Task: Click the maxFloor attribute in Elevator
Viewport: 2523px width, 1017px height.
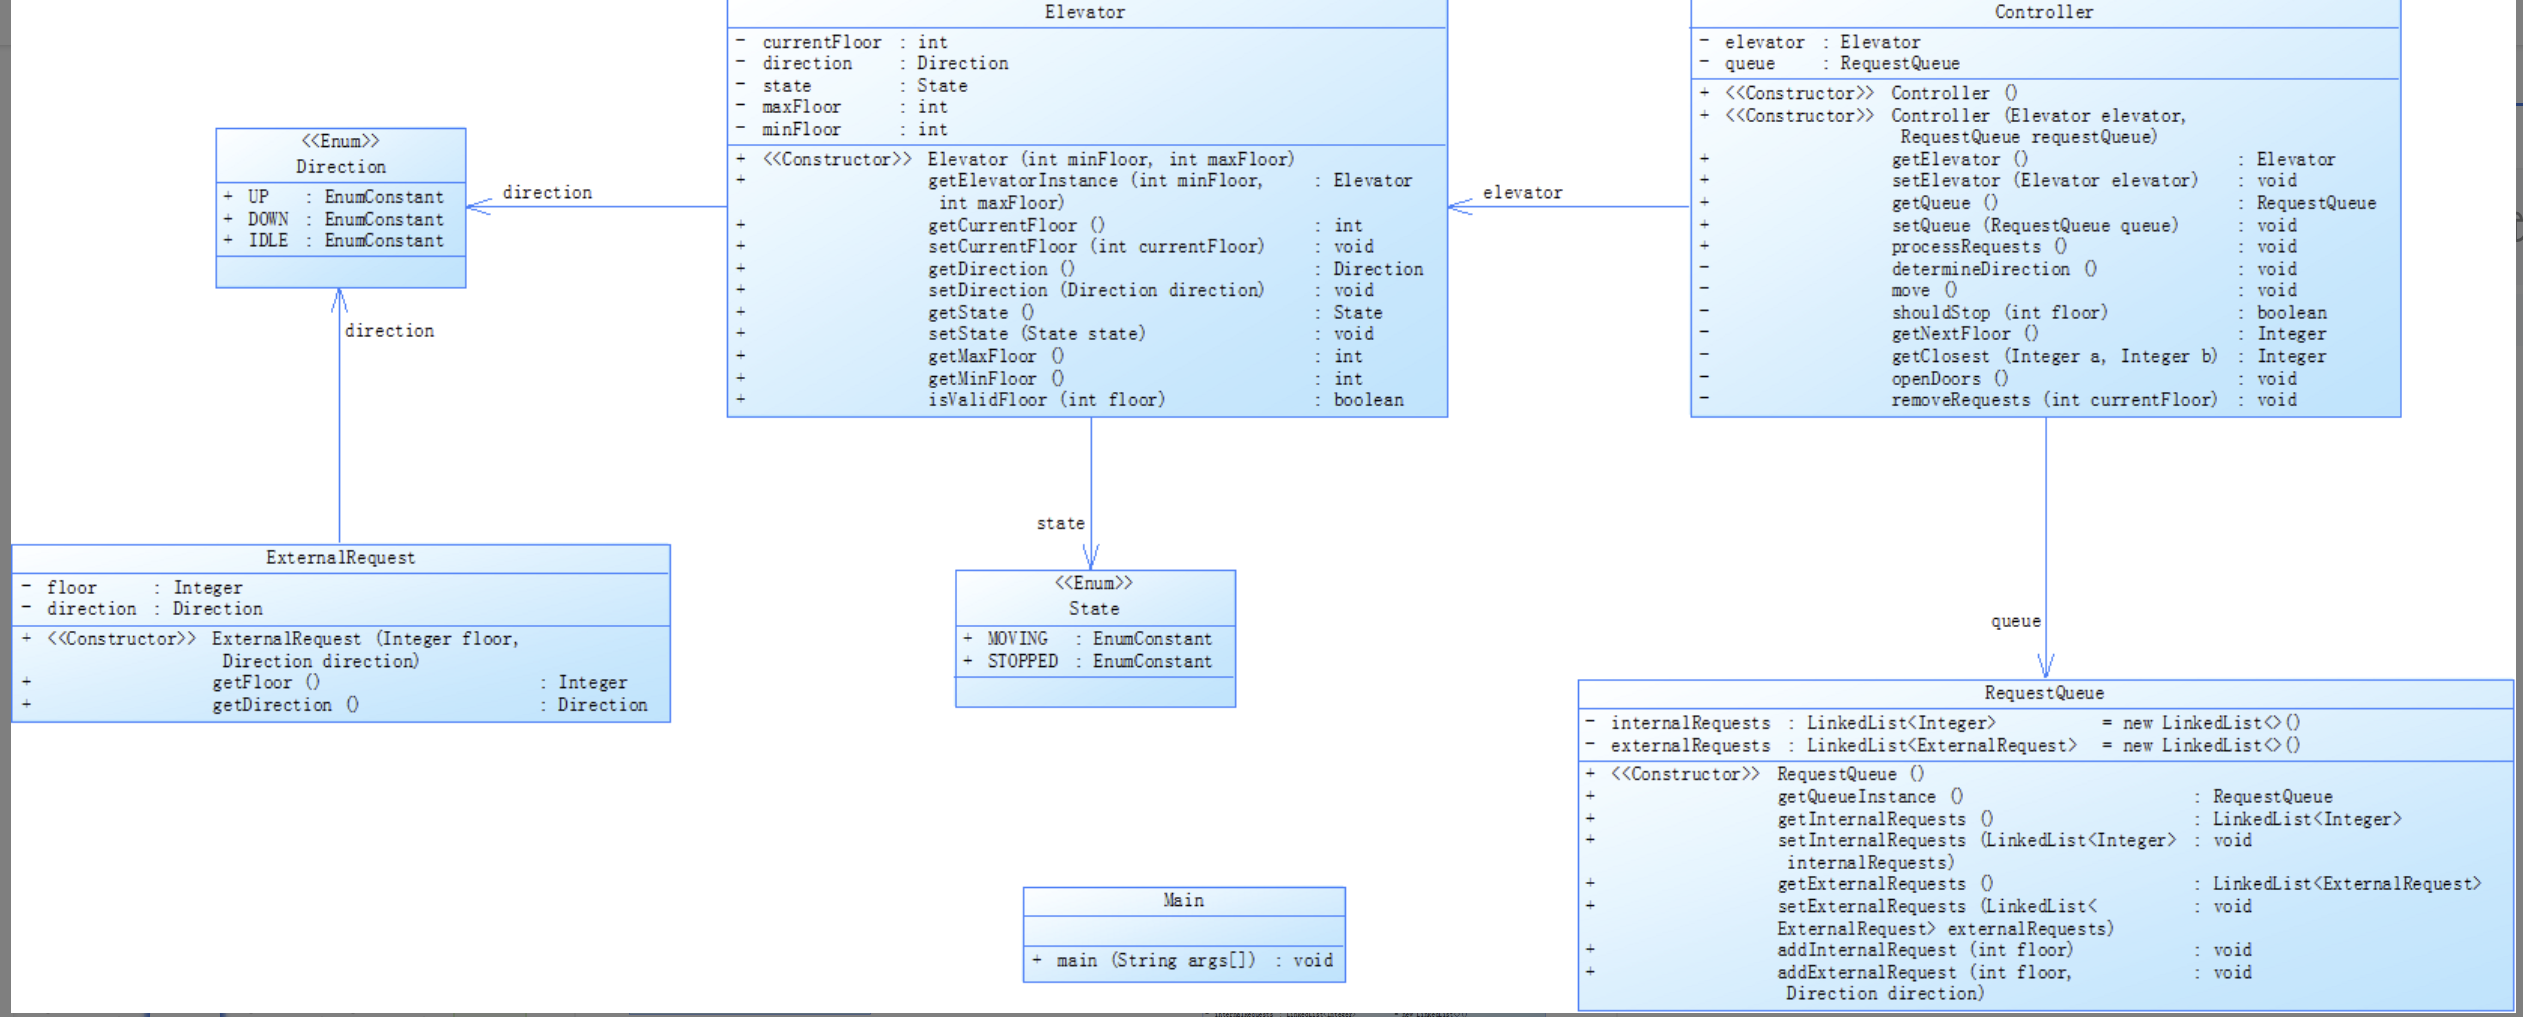Action: 841,107
